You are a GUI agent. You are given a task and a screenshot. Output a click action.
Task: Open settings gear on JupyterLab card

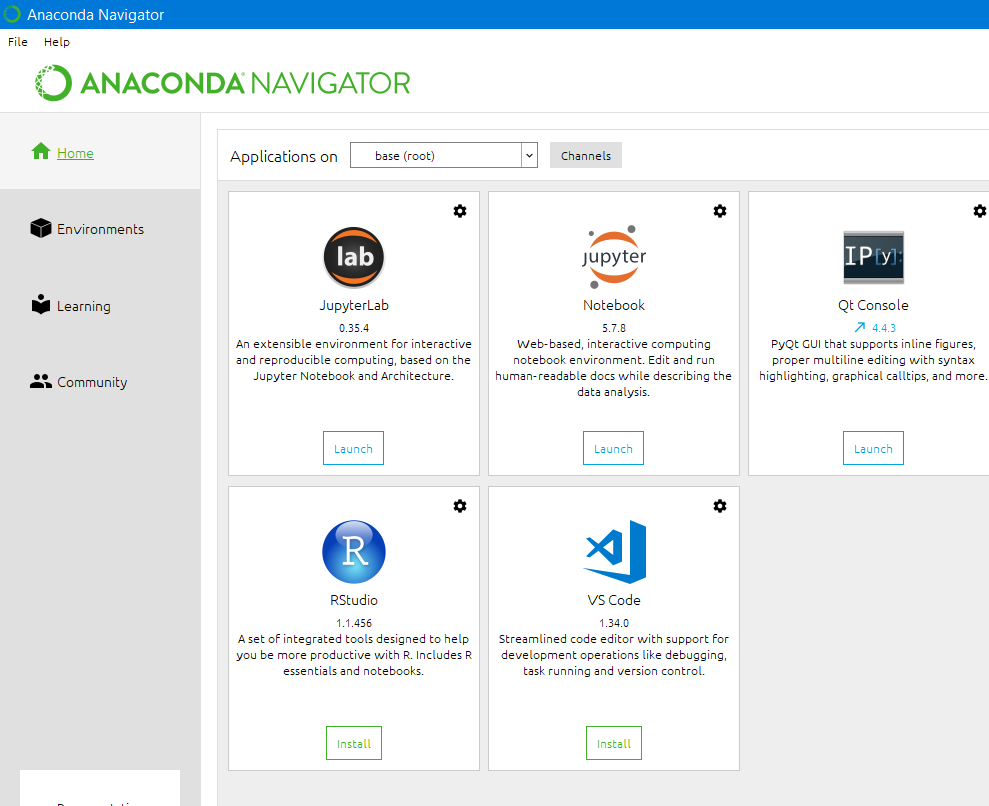coord(460,211)
